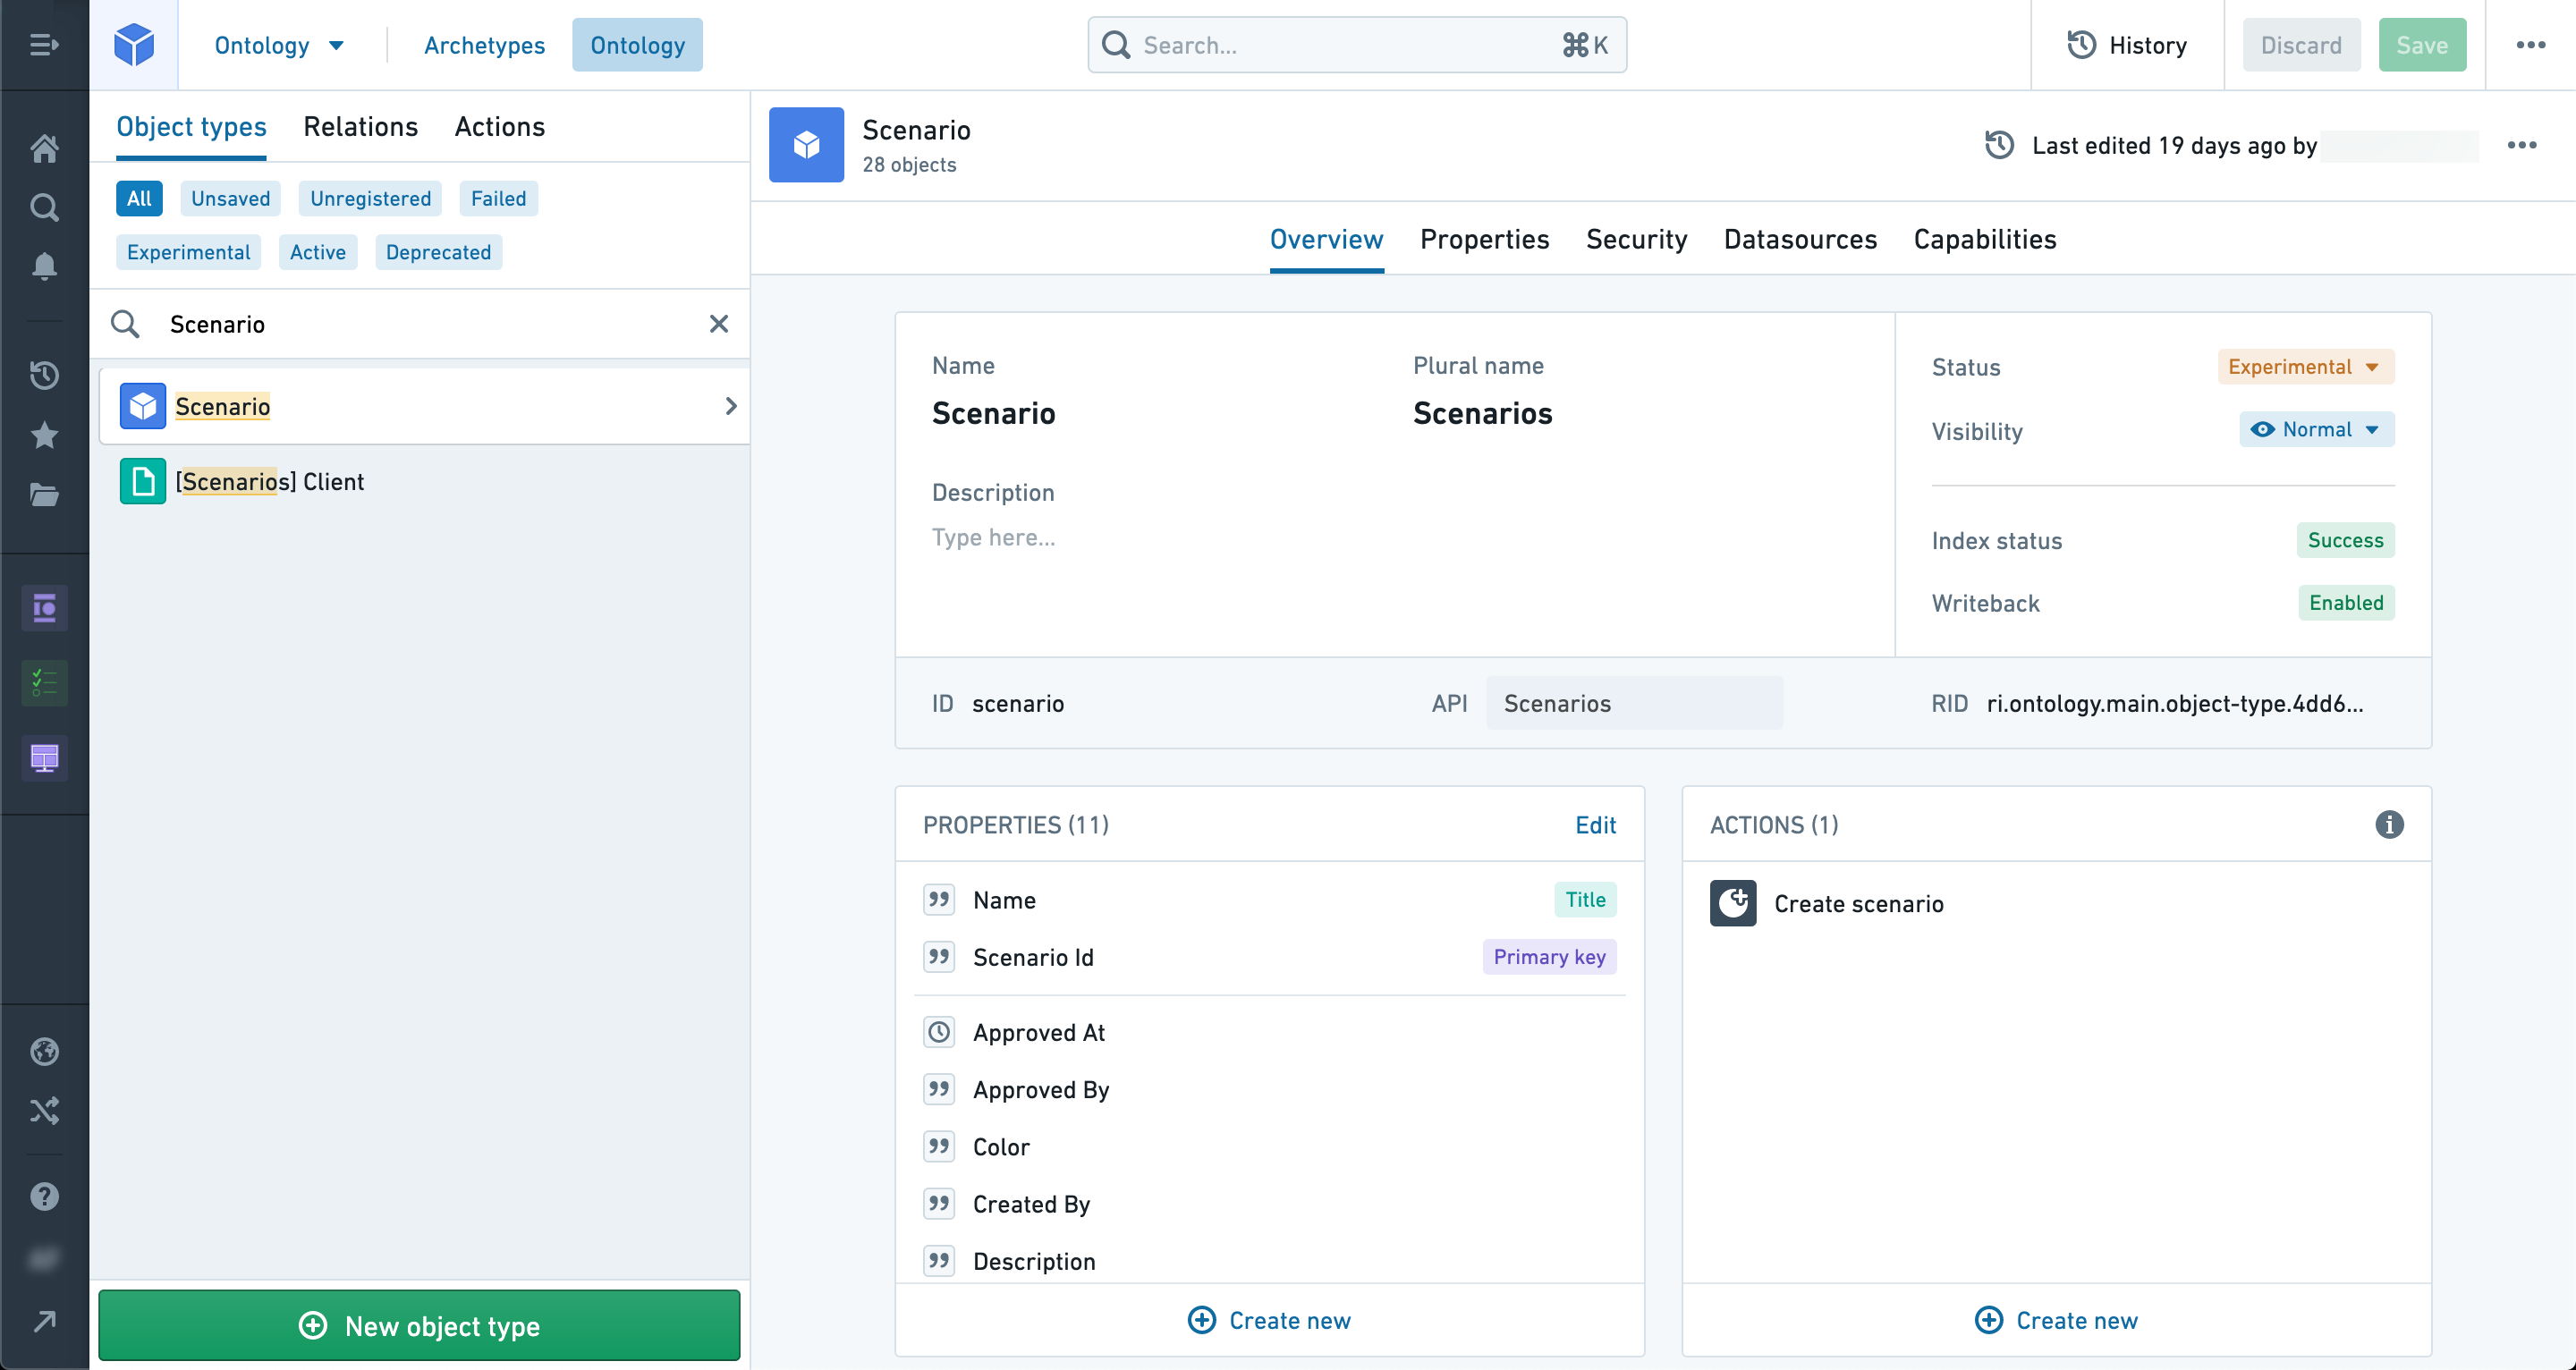2576x1370 pixels.
Task: Click the Edit properties button
Action: pos(1595,825)
